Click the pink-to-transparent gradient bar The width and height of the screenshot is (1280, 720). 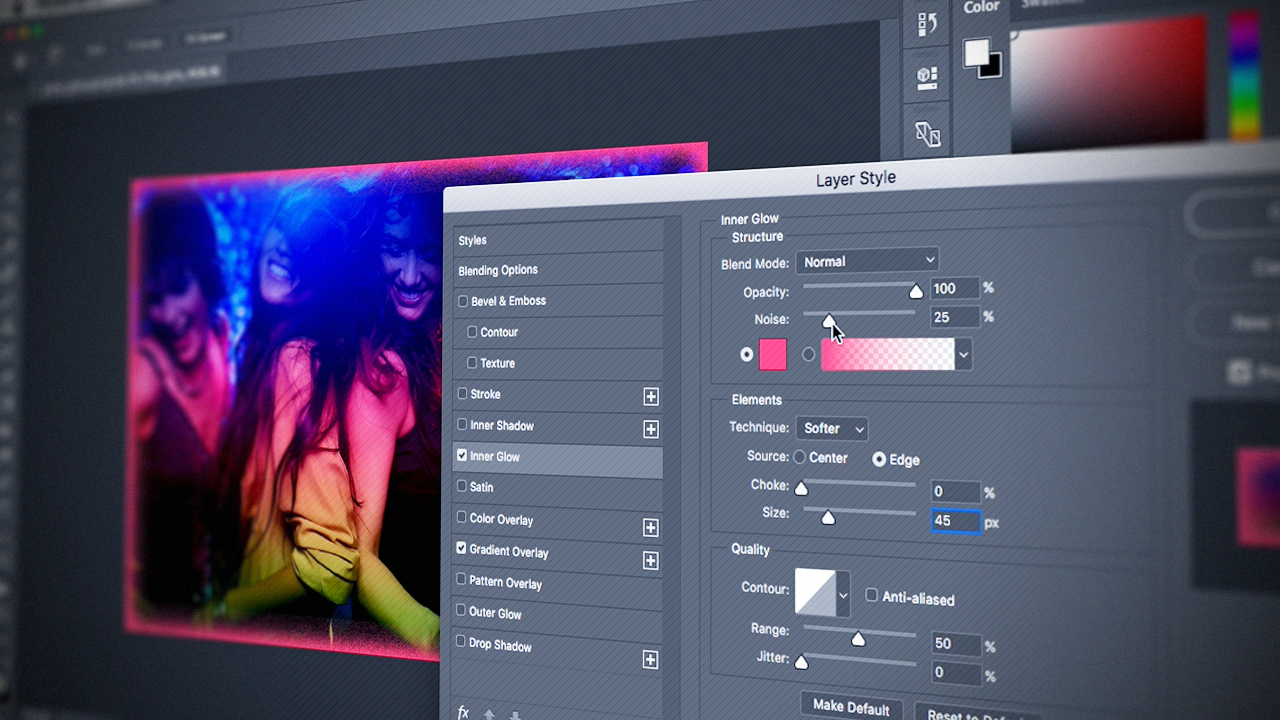pos(887,354)
